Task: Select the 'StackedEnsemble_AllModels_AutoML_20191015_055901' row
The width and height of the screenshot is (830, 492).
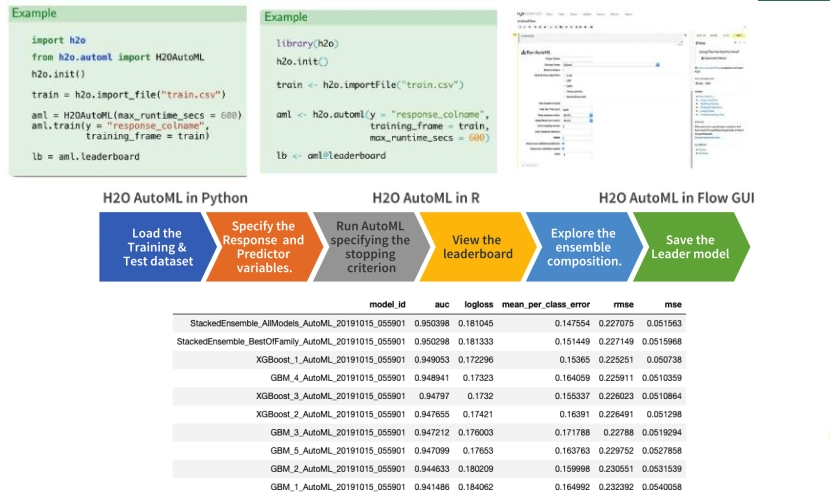Action: pos(429,323)
